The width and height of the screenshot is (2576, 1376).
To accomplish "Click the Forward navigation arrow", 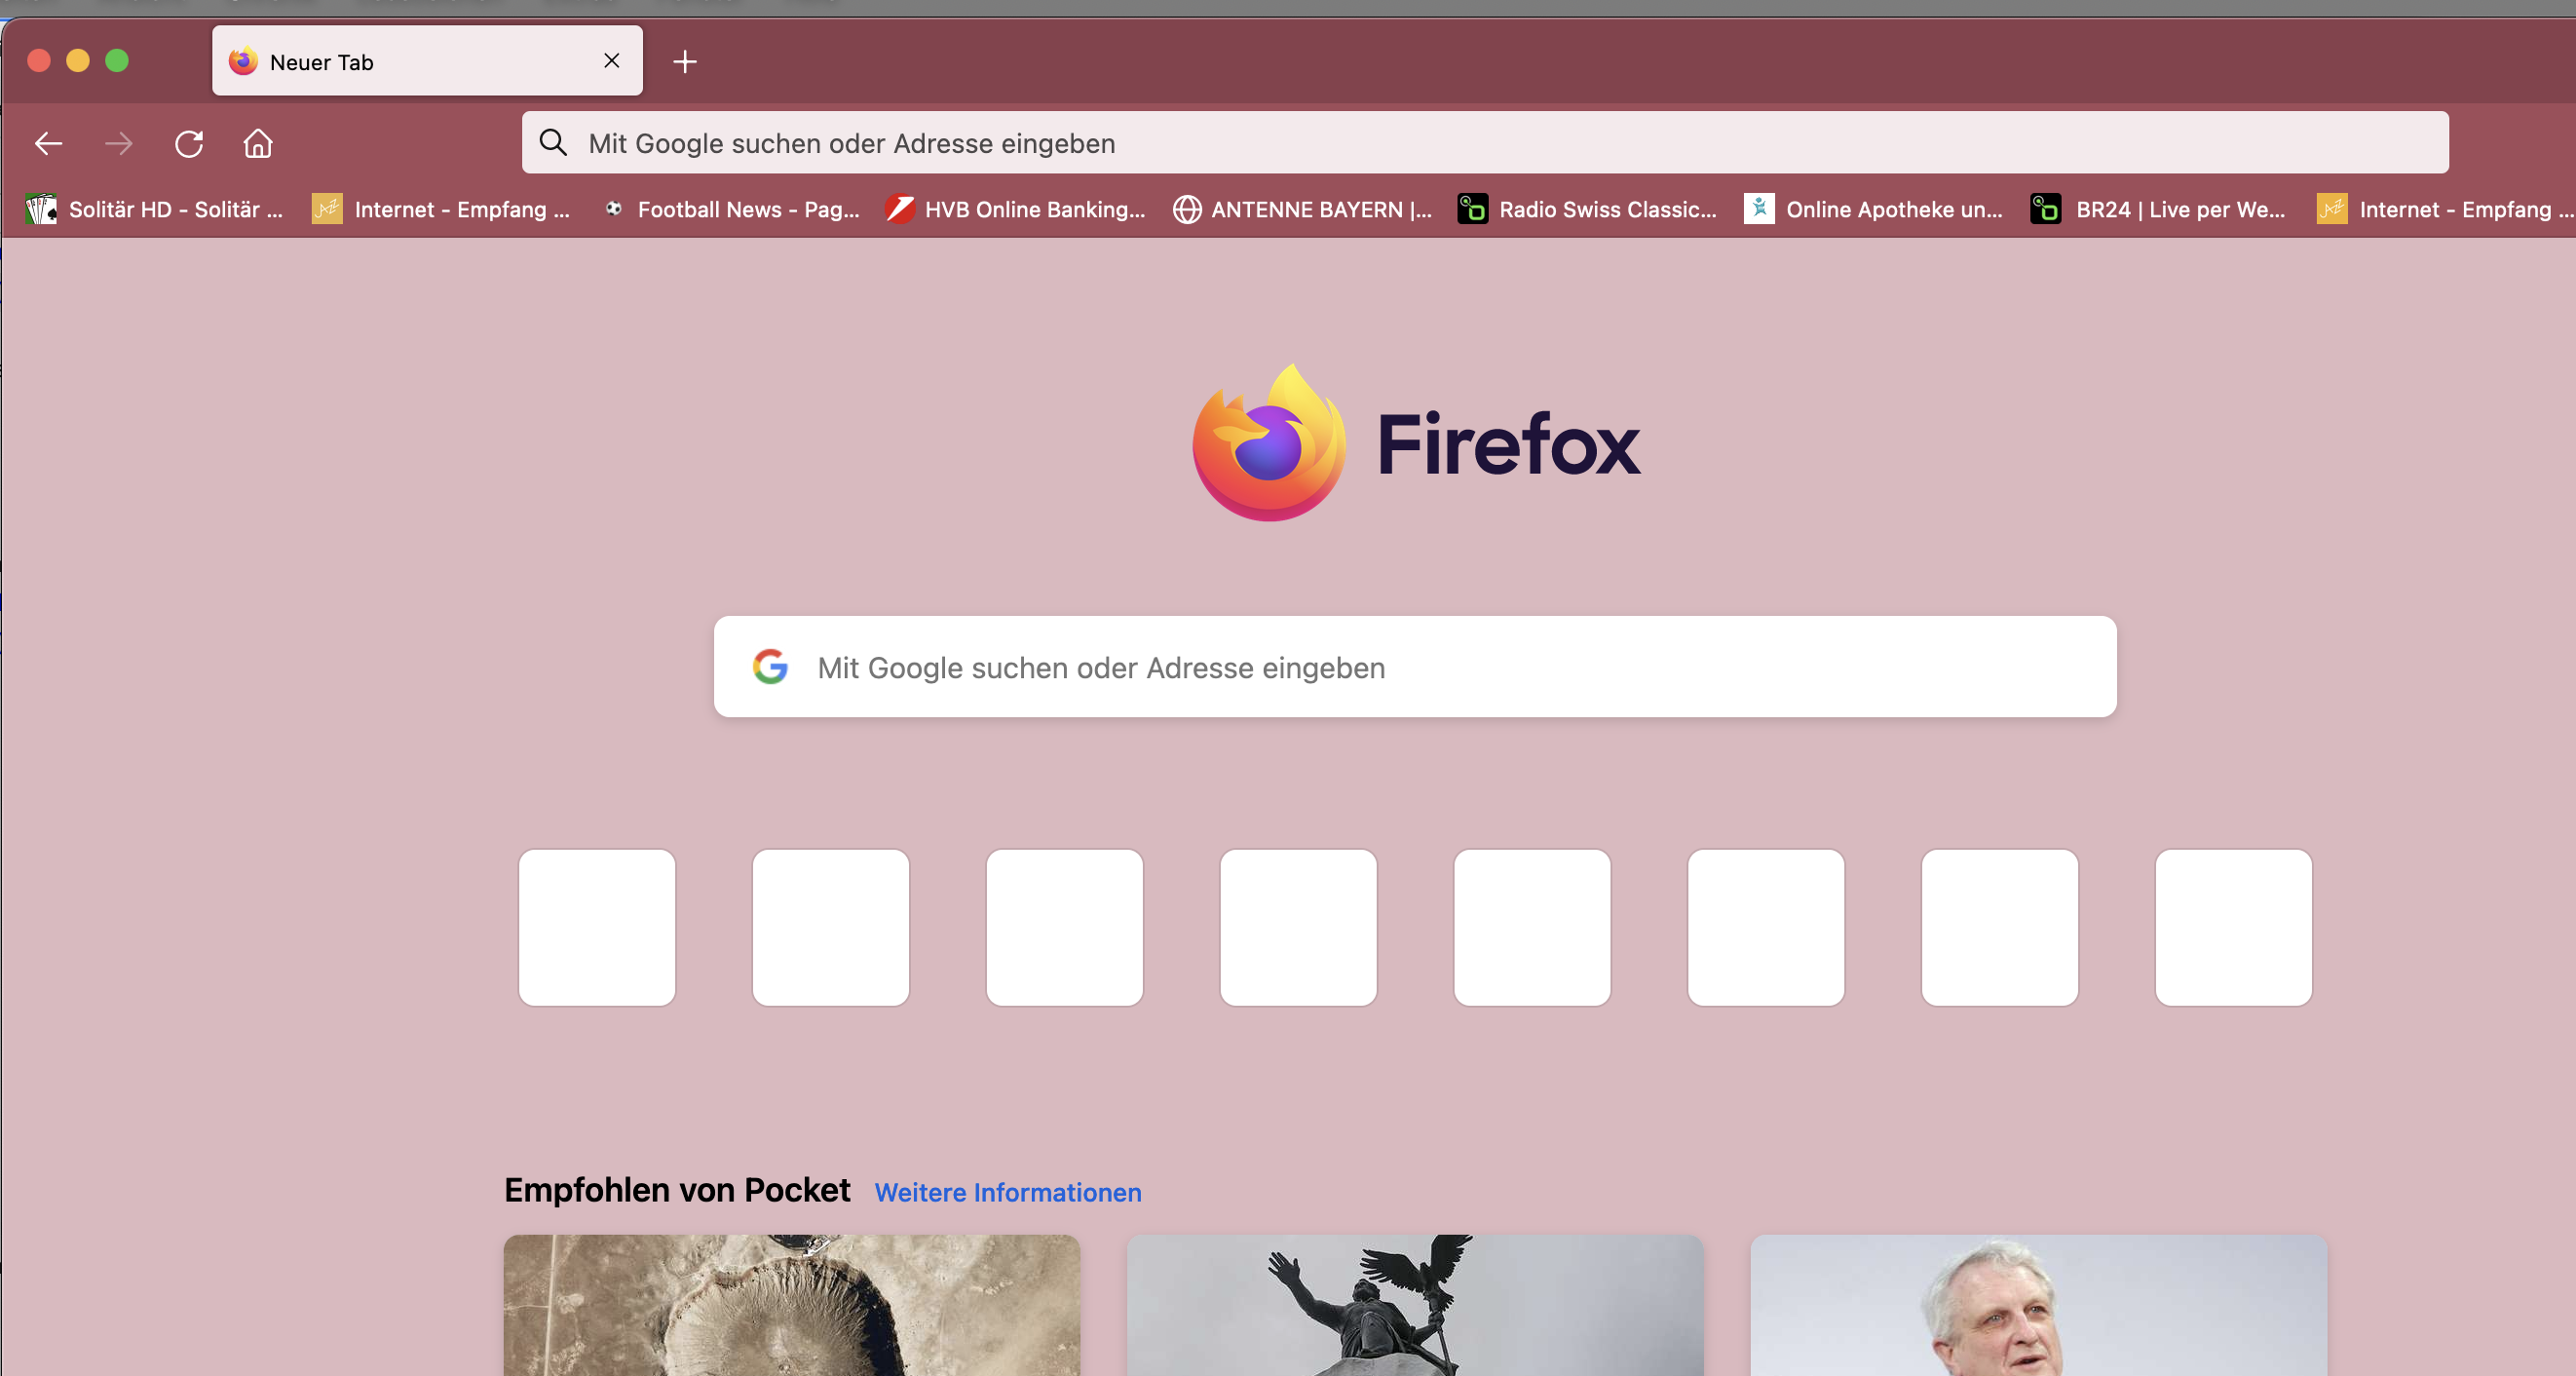I will coord(118,144).
